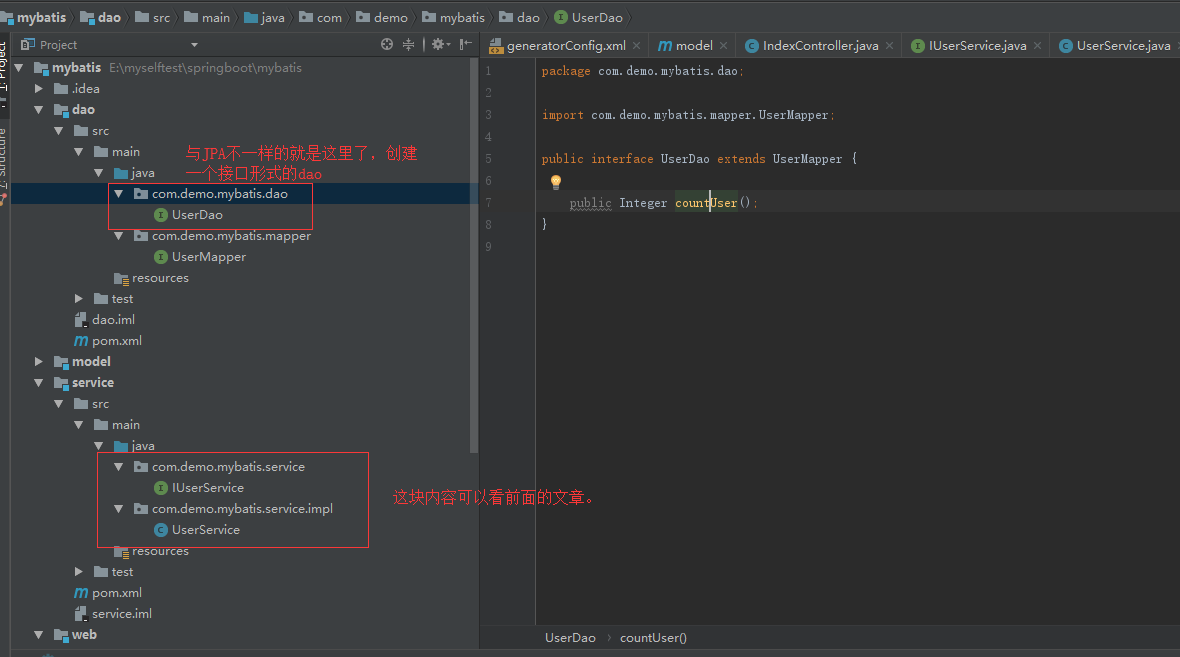Collapse the com.demo.mybatis.service package

click(118, 467)
